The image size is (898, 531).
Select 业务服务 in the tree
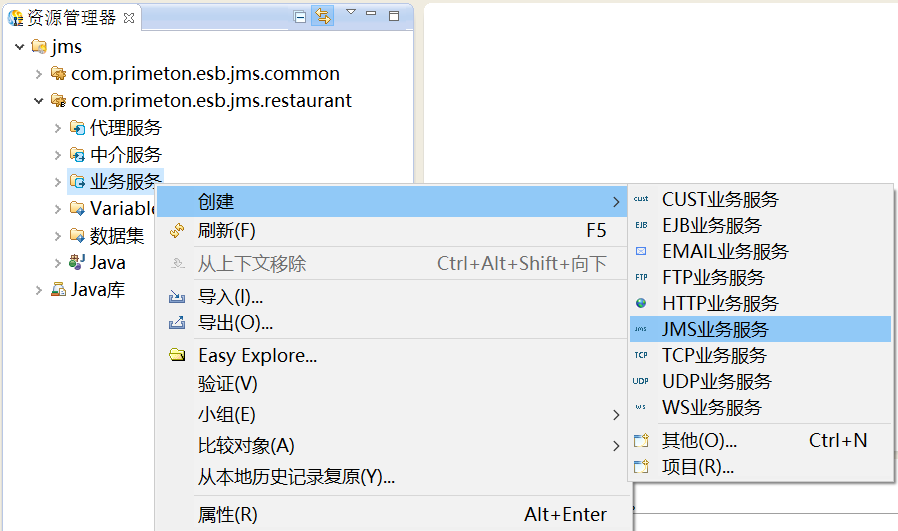(x=126, y=181)
